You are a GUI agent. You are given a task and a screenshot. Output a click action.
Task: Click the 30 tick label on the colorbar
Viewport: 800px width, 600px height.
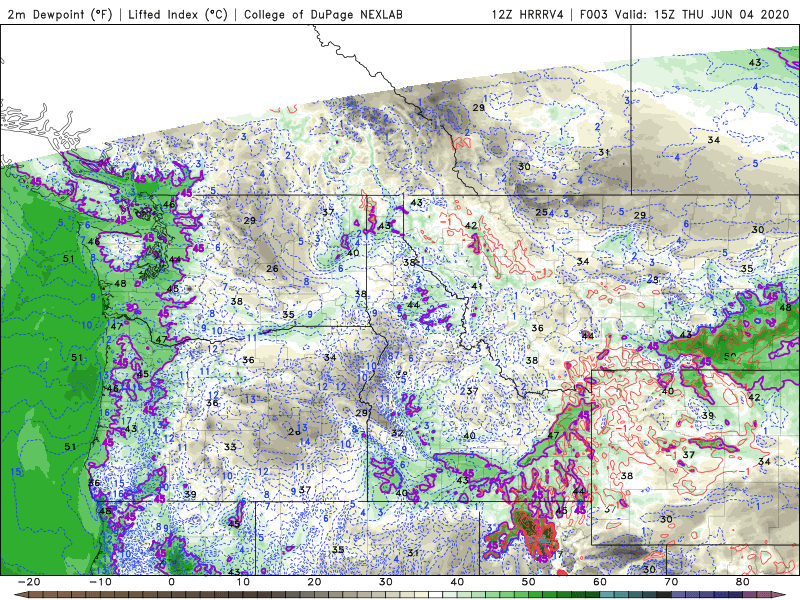coord(386,582)
